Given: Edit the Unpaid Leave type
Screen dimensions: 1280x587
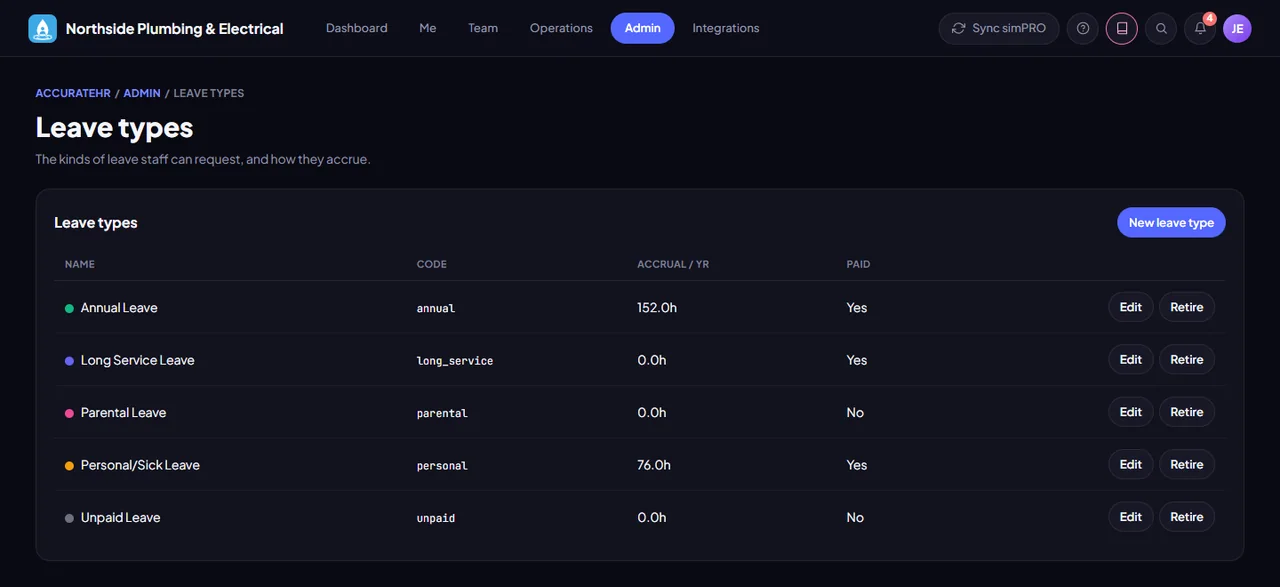Looking at the screenshot, I should click(x=1131, y=517).
